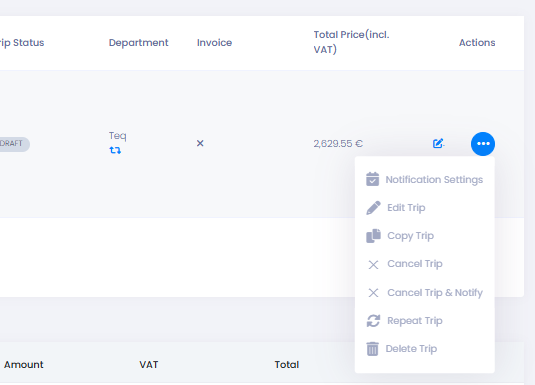Click the blue three-dots actions button
The width and height of the screenshot is (535, 385).
click(483, 144)
